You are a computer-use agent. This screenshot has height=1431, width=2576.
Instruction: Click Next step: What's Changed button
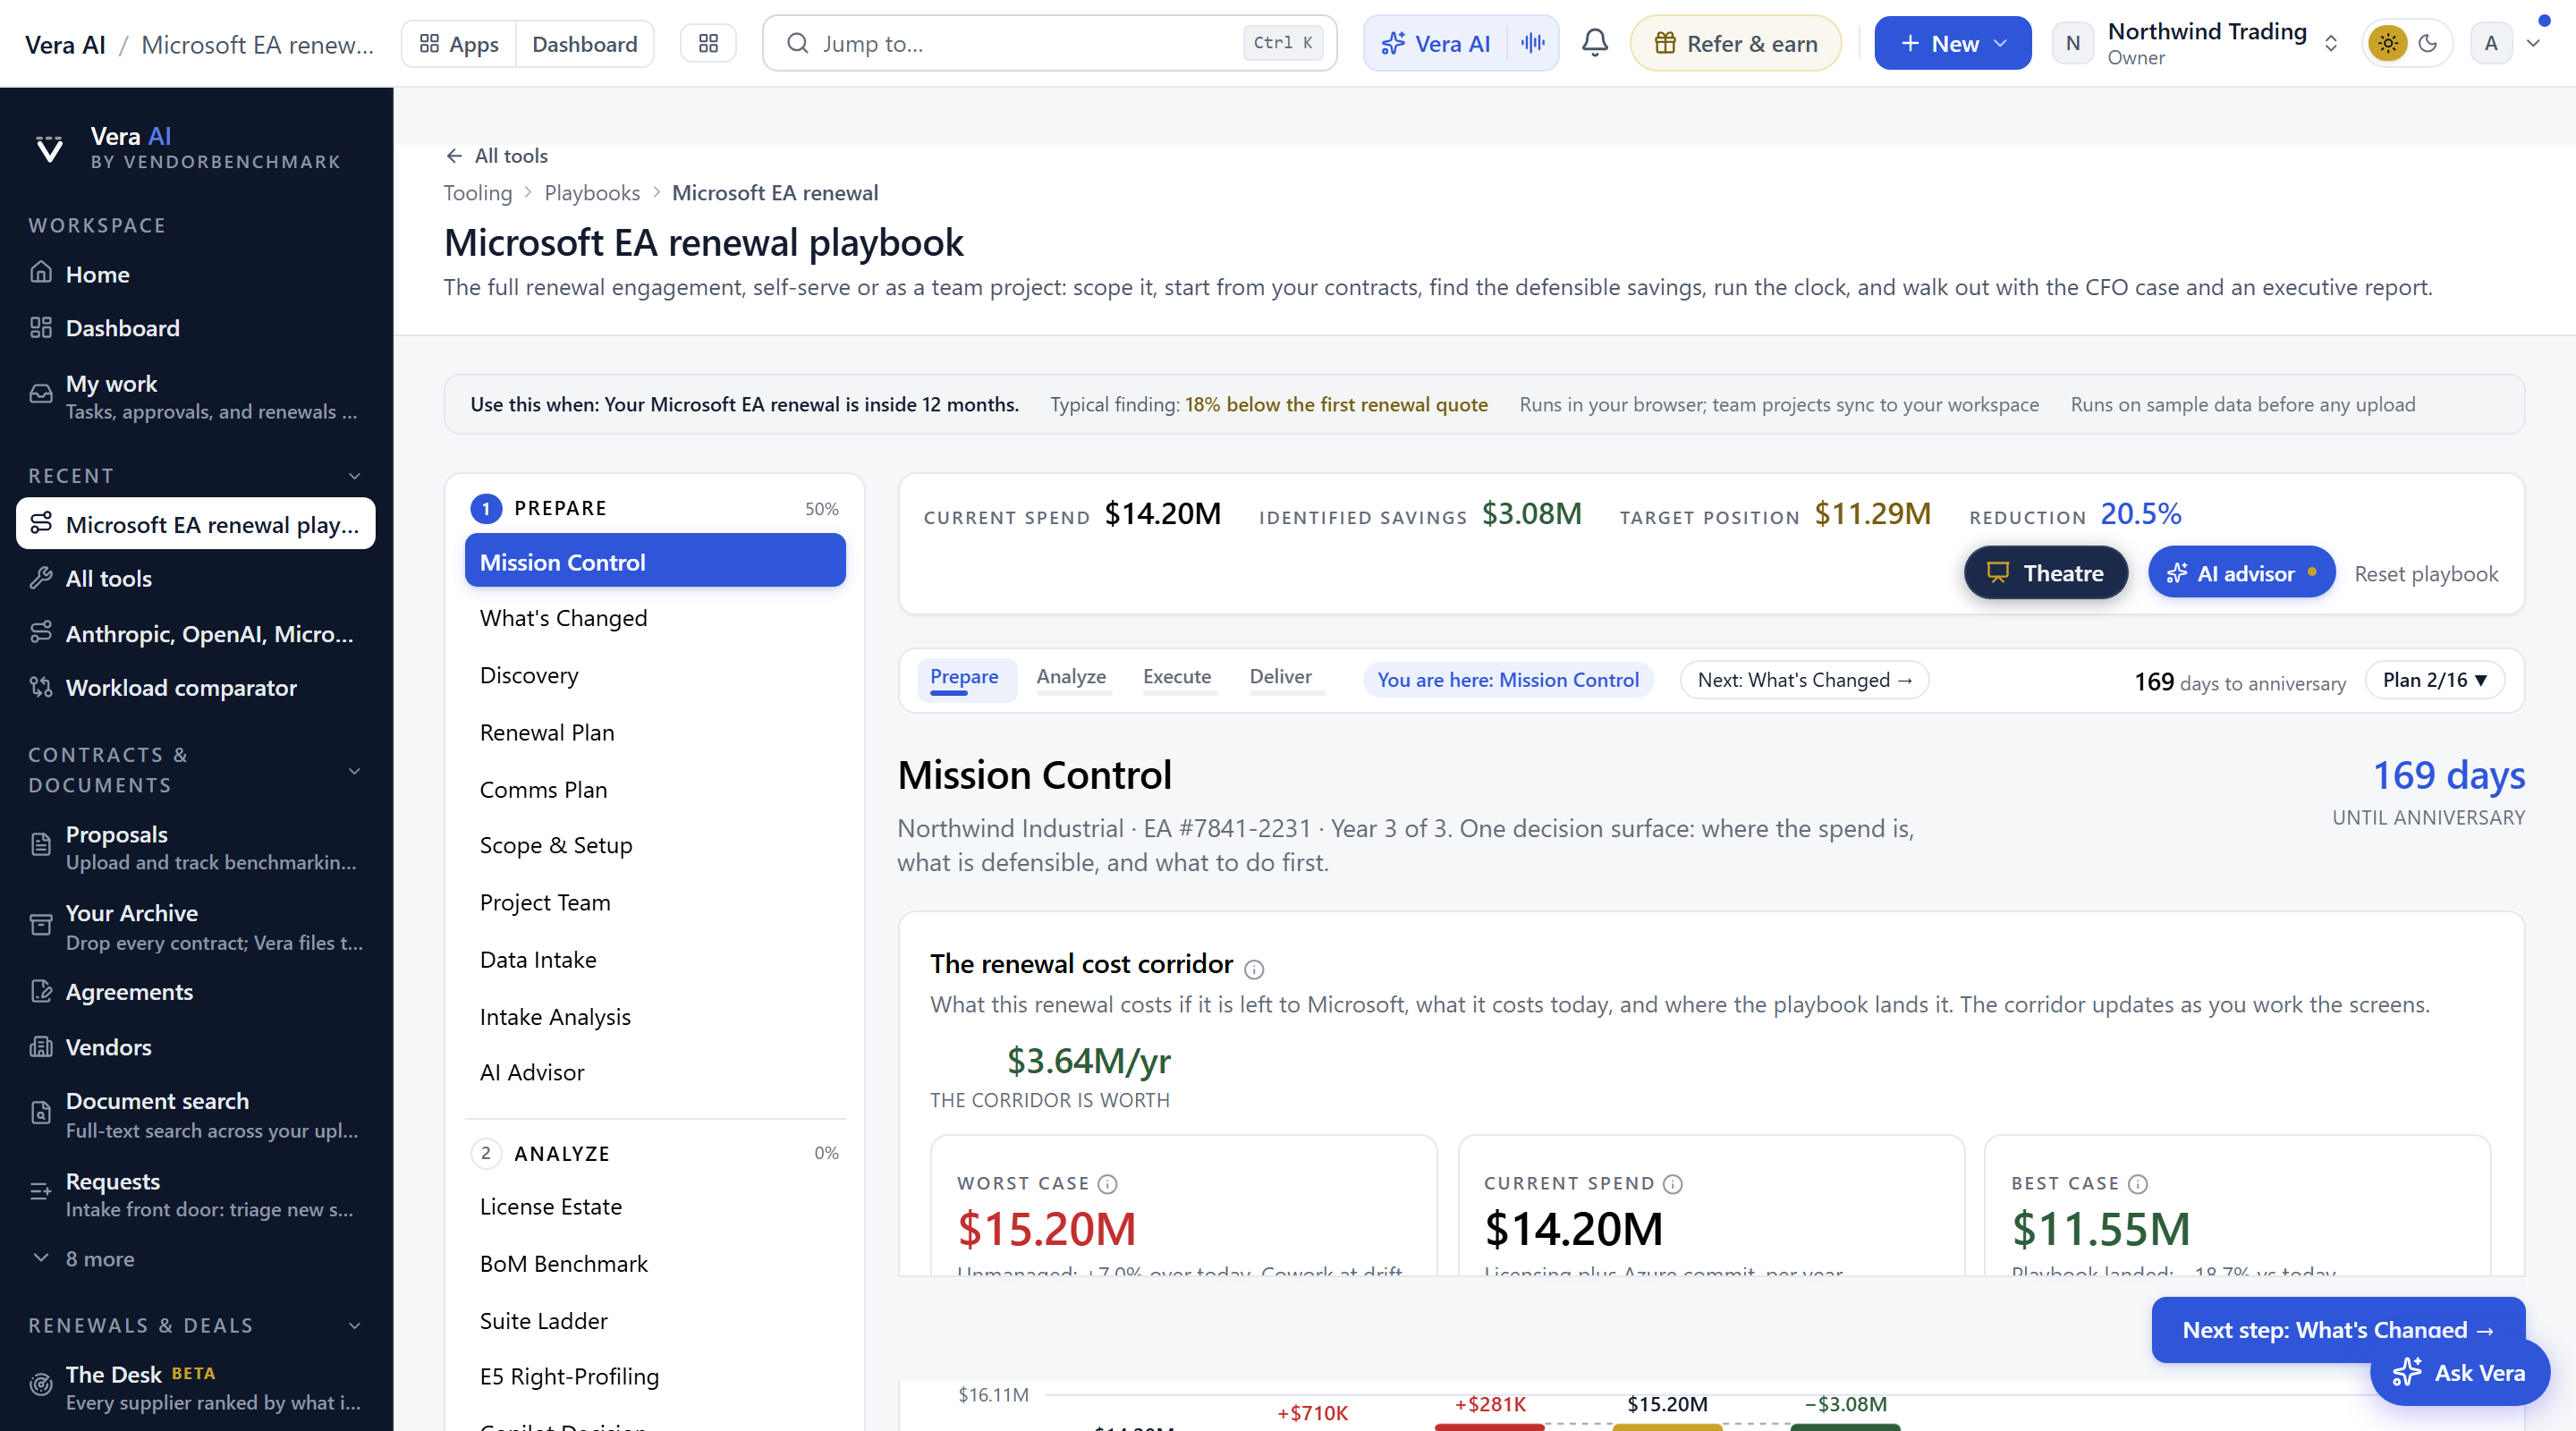2338,1329
